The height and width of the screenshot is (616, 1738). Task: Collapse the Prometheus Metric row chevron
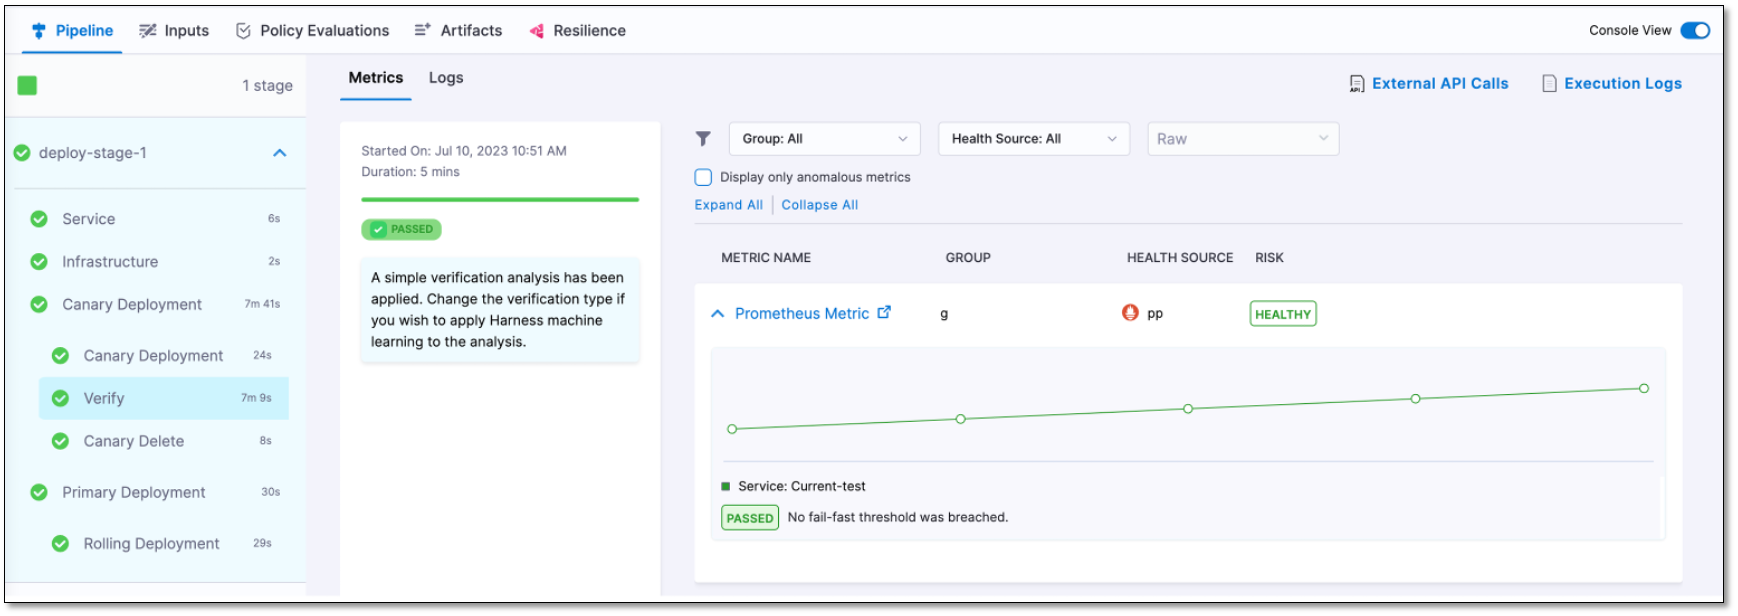[x=717, y=314]
